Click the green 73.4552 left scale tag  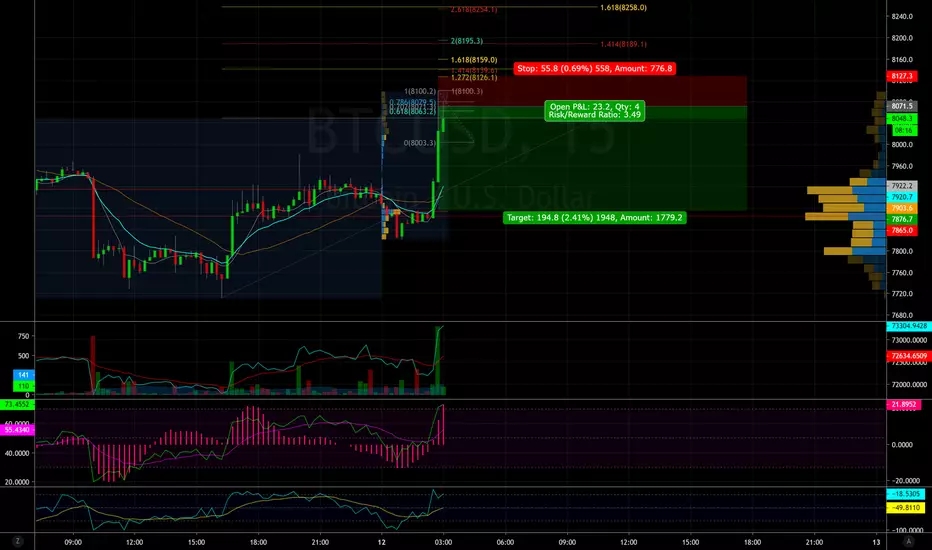pos(17,404)
